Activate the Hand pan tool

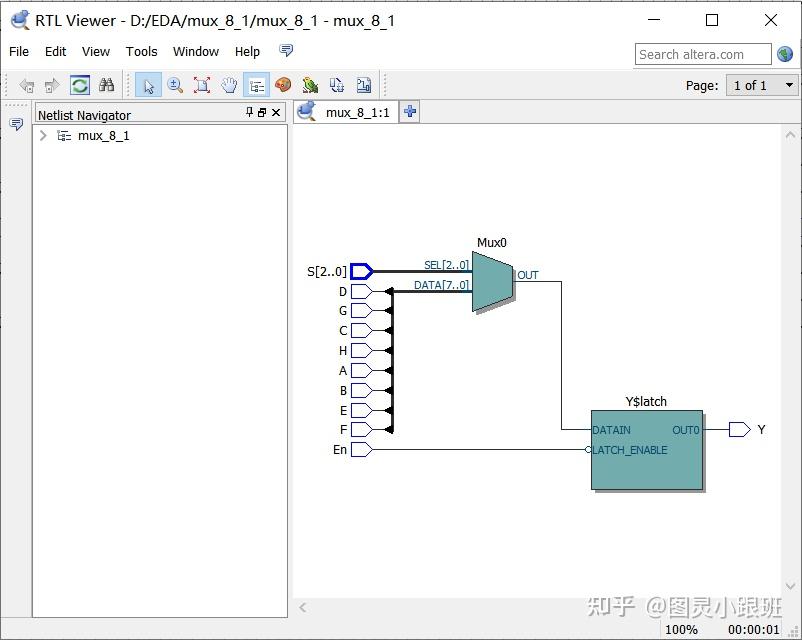230,85
